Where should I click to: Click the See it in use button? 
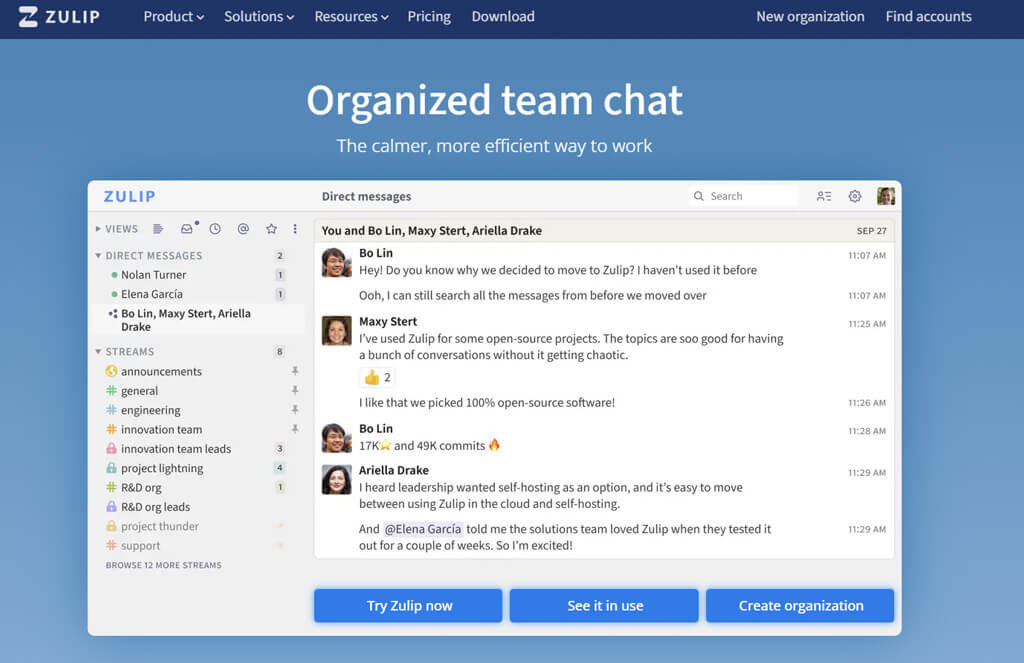[604, 606]
